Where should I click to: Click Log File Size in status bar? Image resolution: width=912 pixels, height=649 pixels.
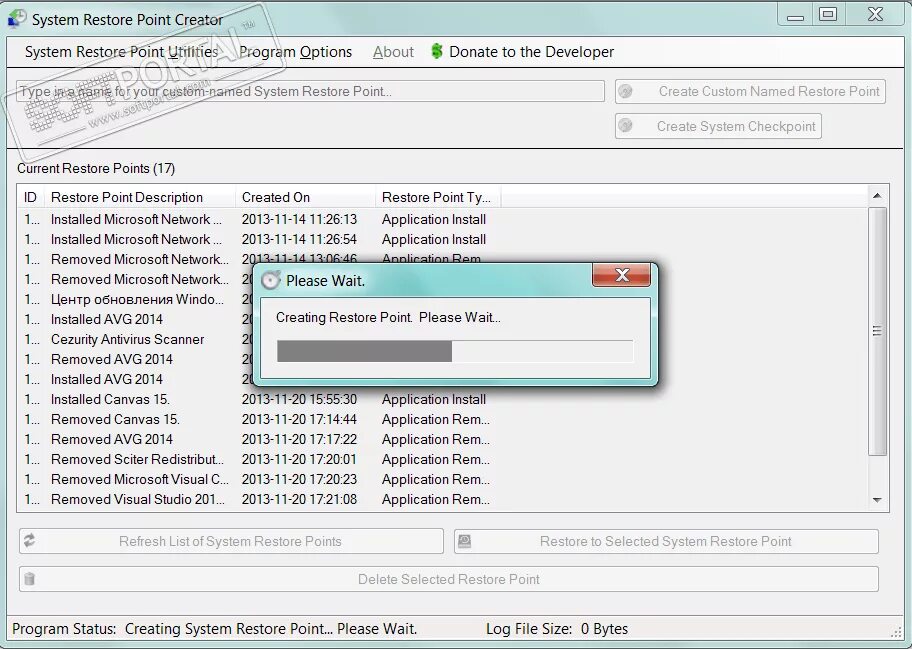point(557,629)
